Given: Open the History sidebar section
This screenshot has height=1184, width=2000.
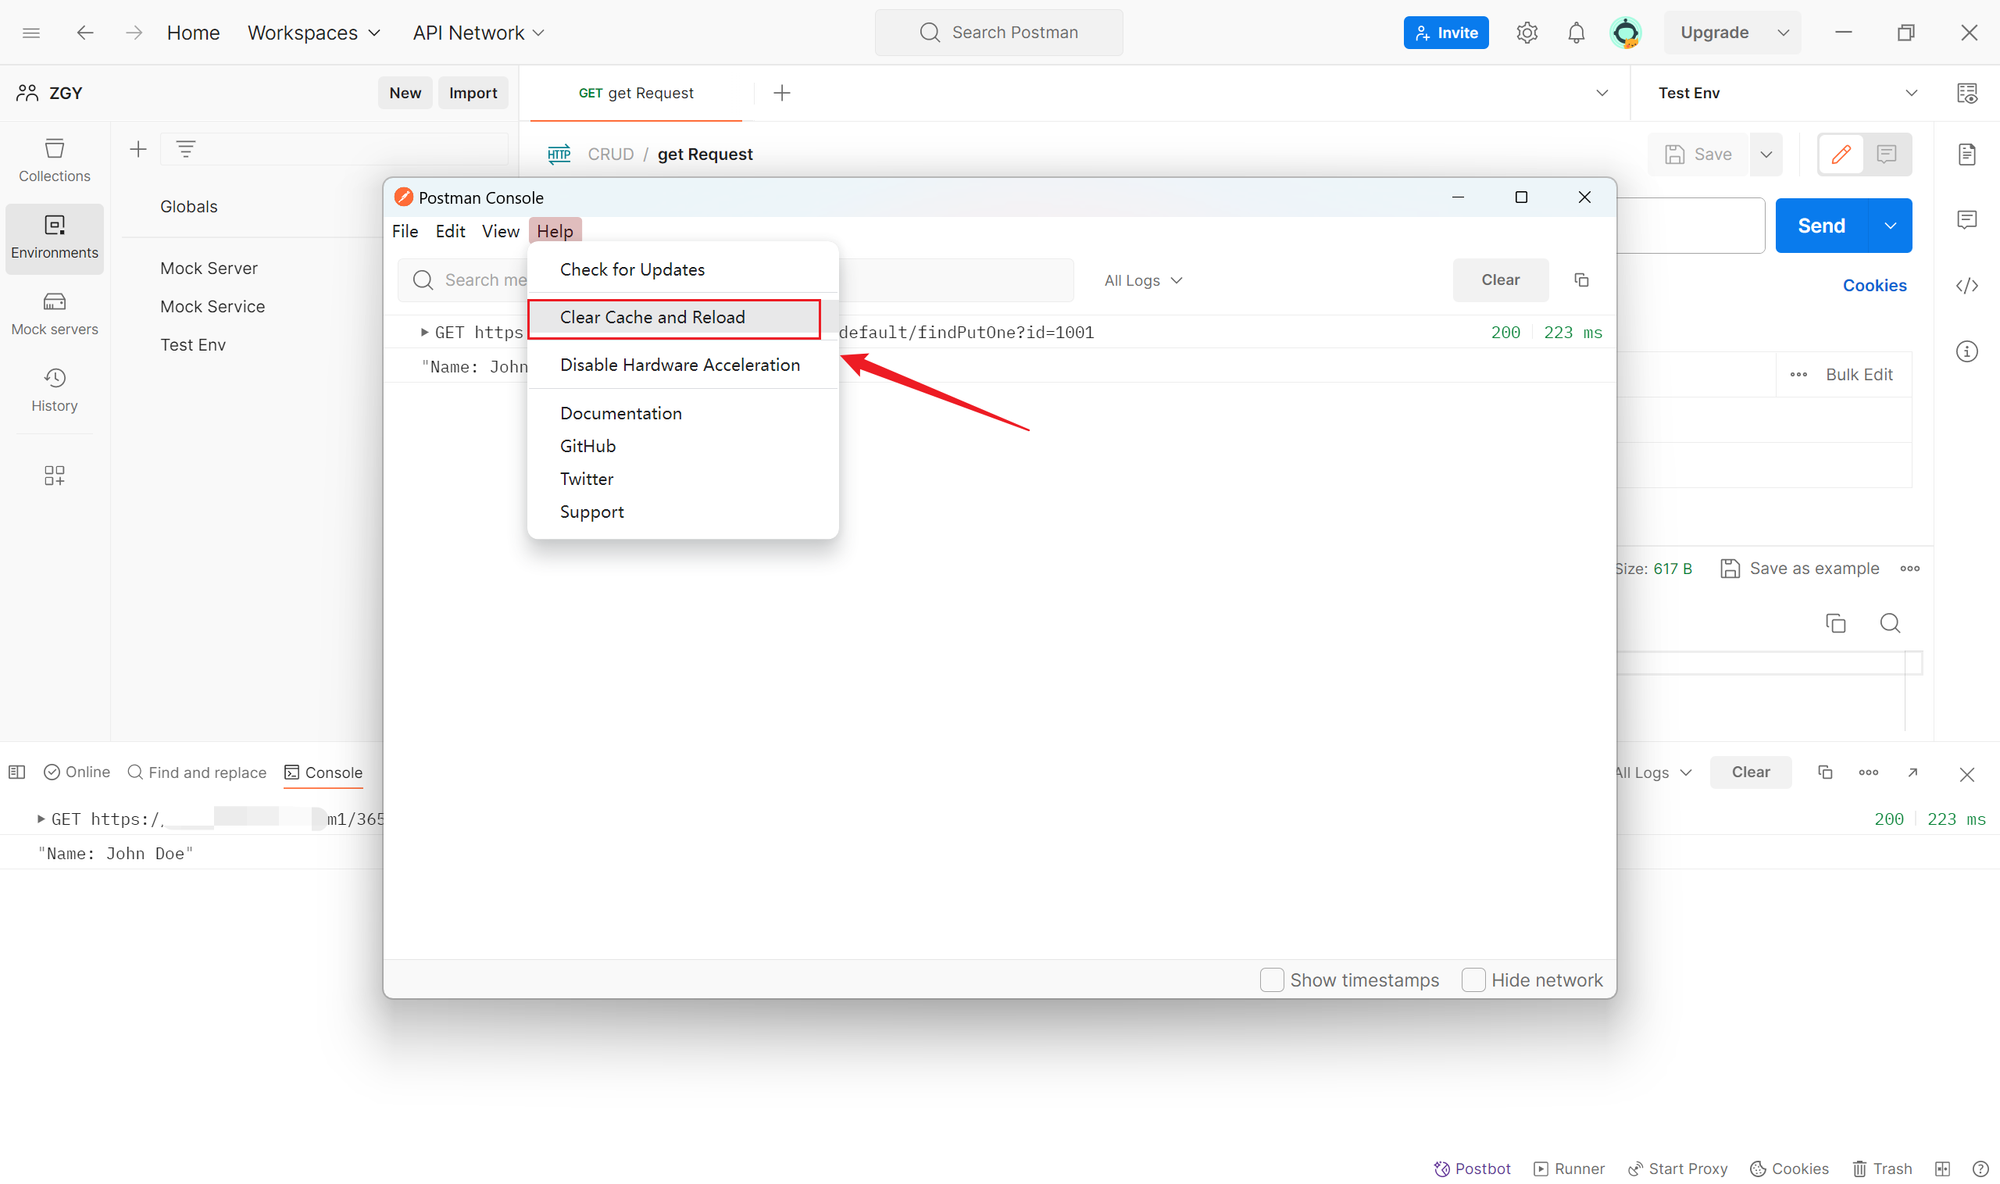Looking at the screenshot, I should pos(54,390).
